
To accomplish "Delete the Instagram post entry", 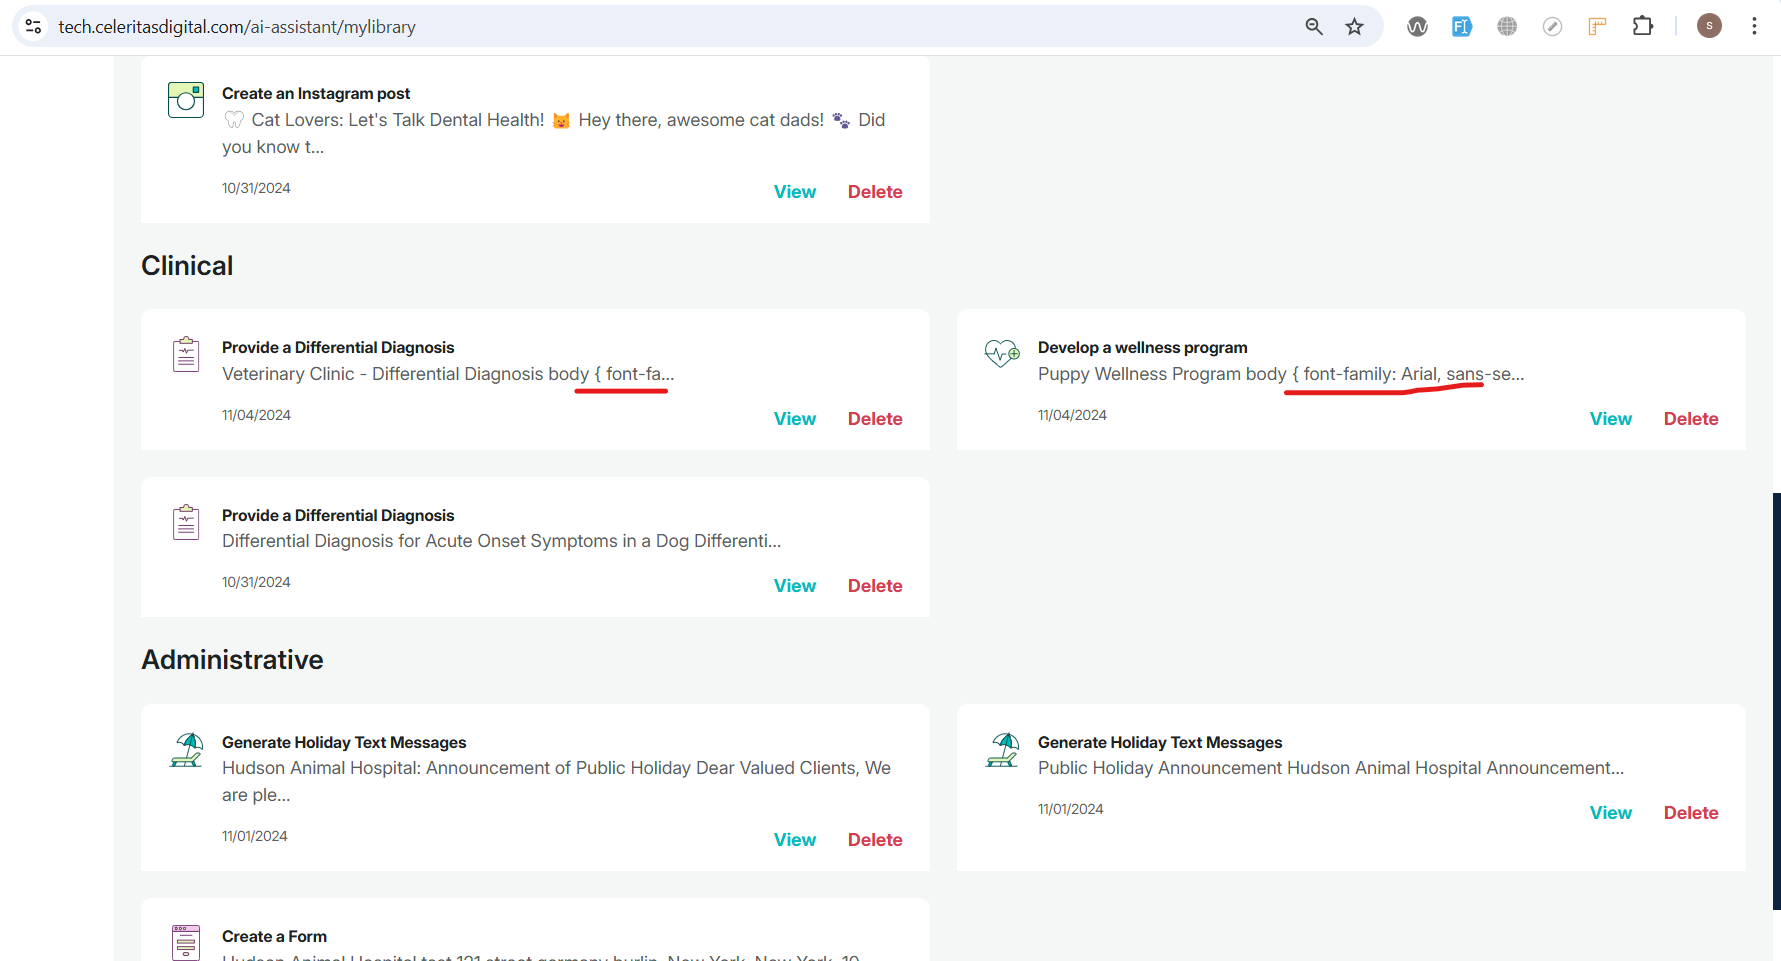I will point(875,192).
